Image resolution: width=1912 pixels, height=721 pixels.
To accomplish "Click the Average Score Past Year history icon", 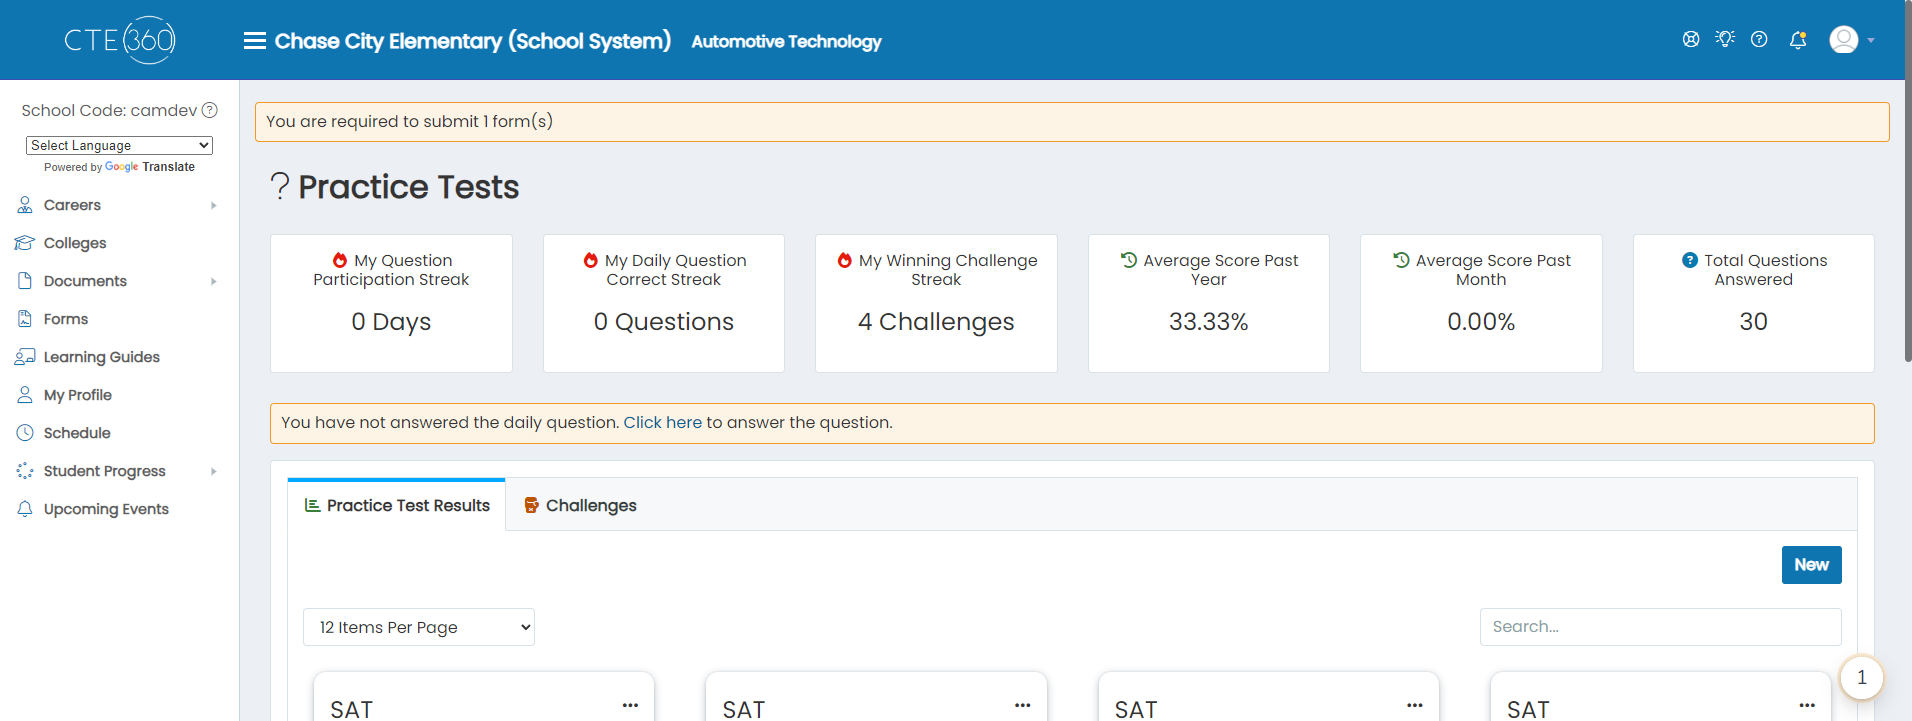I will pos(1129,260).
